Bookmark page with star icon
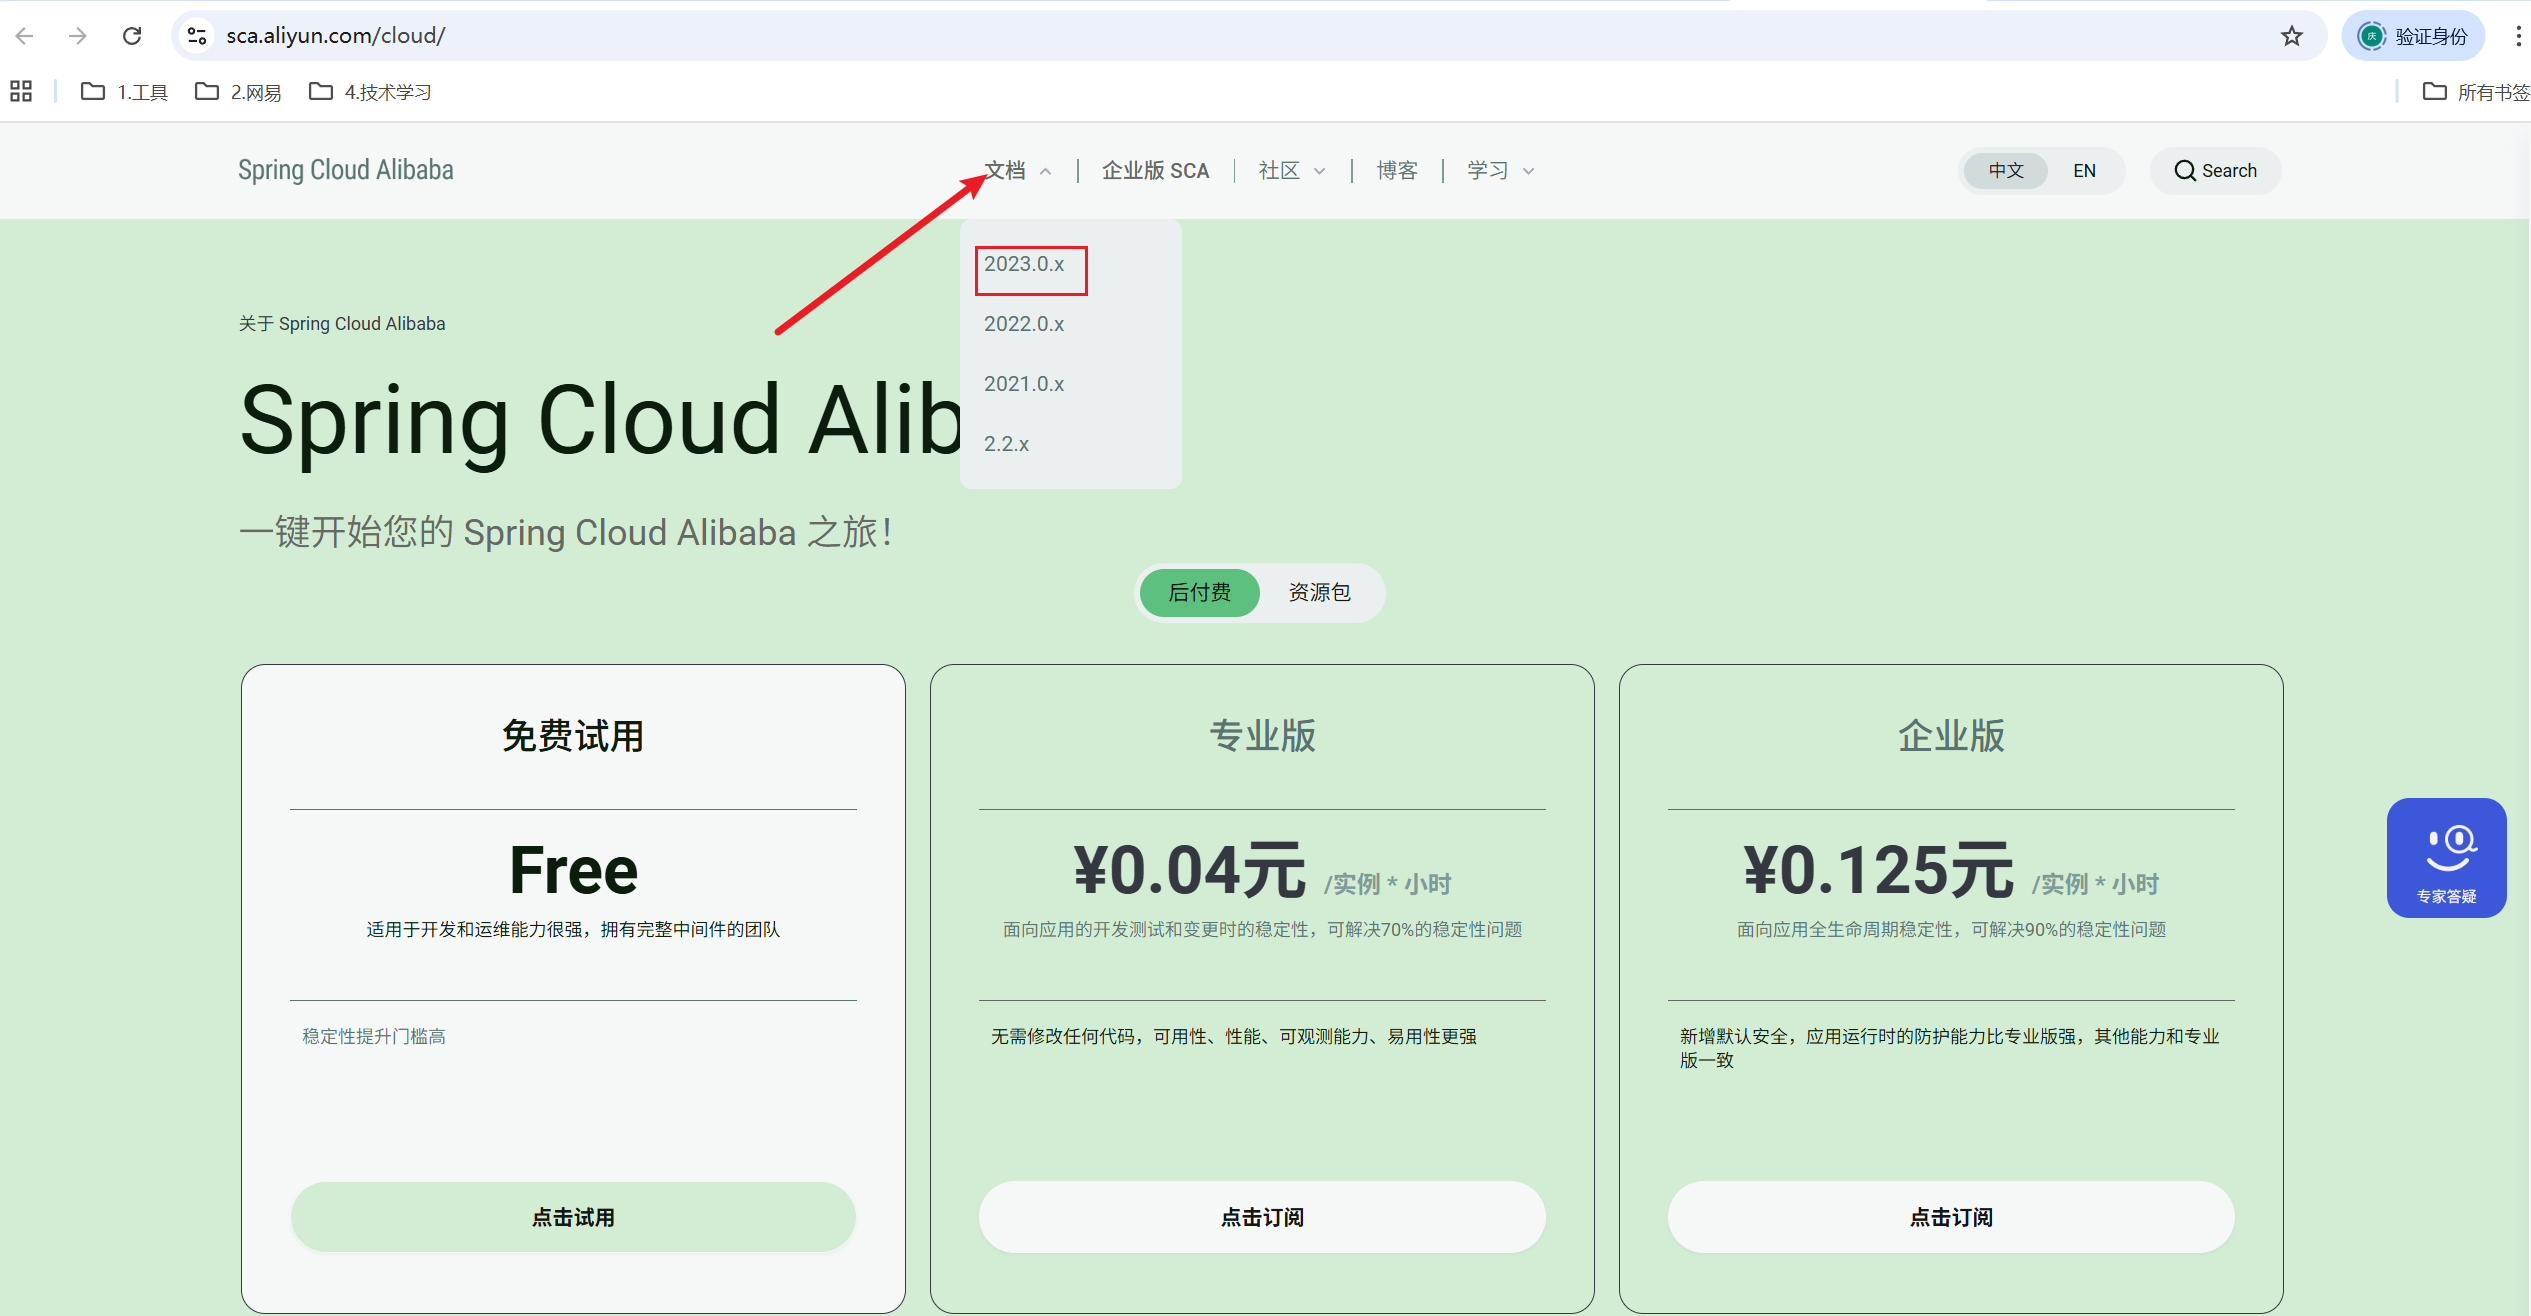 coord(2291,36)
